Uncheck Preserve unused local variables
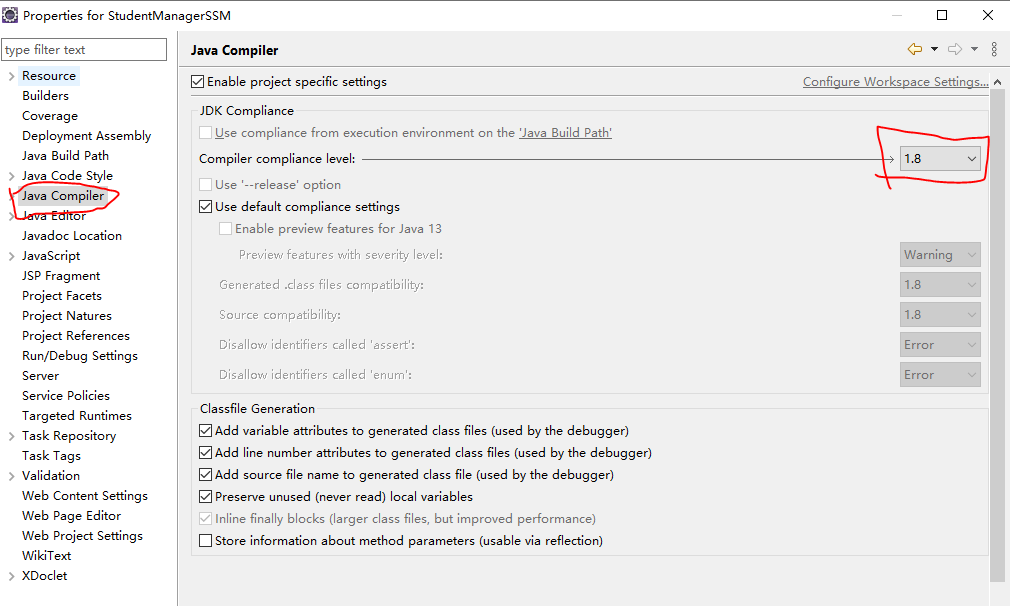 pyautogui.click(x=205, y=497)
